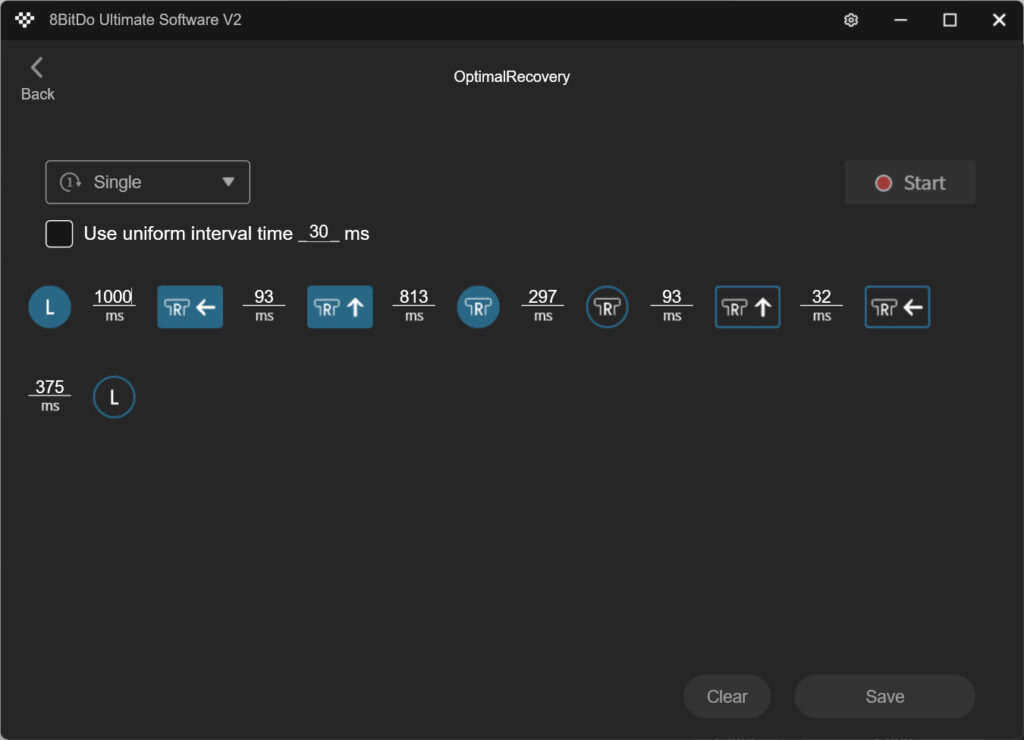The height and width of the screenshot is (740, 1024).
Task: Edit the uniform interval 30 ms field
Action: click(x=319, y=232)
